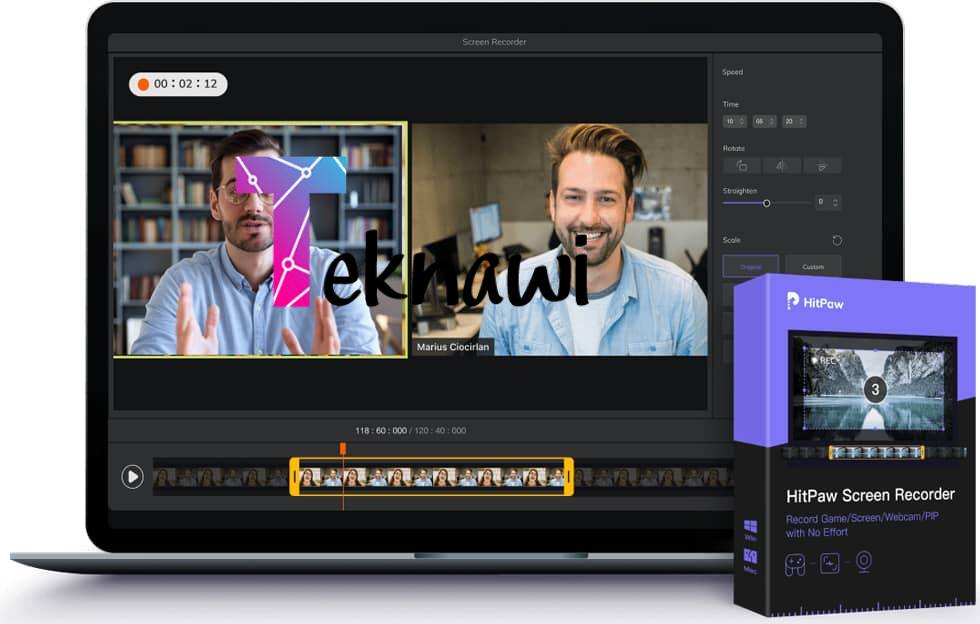Select the Custom scale option
This screenshot has height=624, width=980.
coord(813,266)
